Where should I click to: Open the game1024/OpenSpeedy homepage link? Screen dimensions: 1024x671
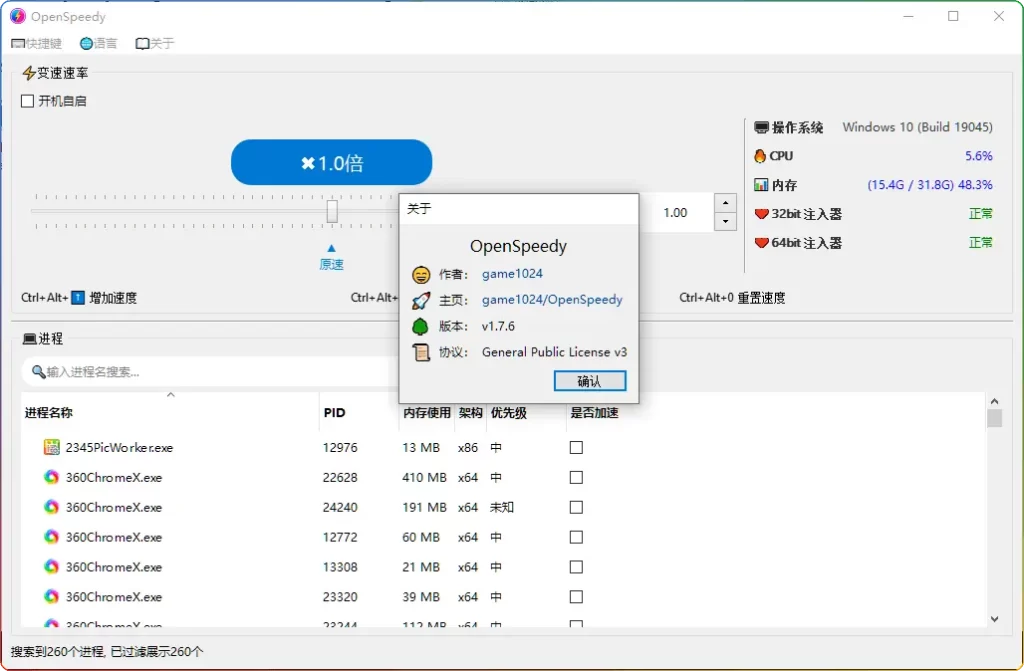pos(552,300)
